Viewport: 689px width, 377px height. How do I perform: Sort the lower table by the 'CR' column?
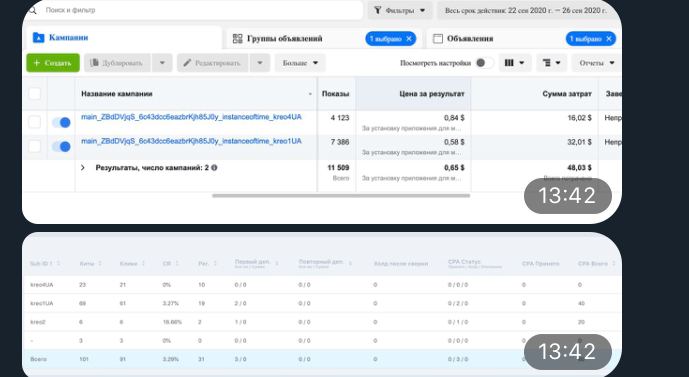click(x=170, y=264)
